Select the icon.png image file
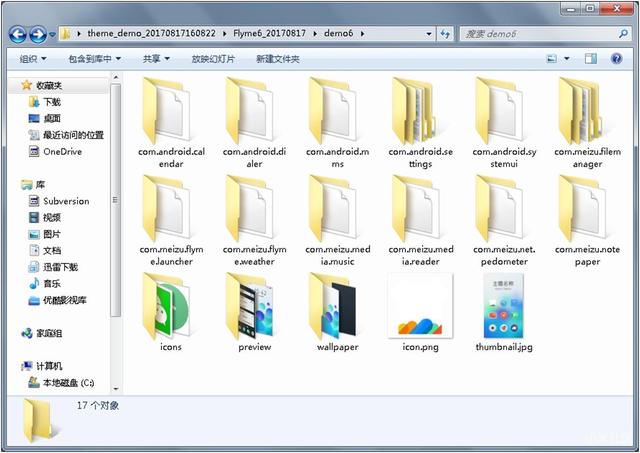Image resolution: width=640 pixels, height=453 pixels. click(x=421, y=312)
